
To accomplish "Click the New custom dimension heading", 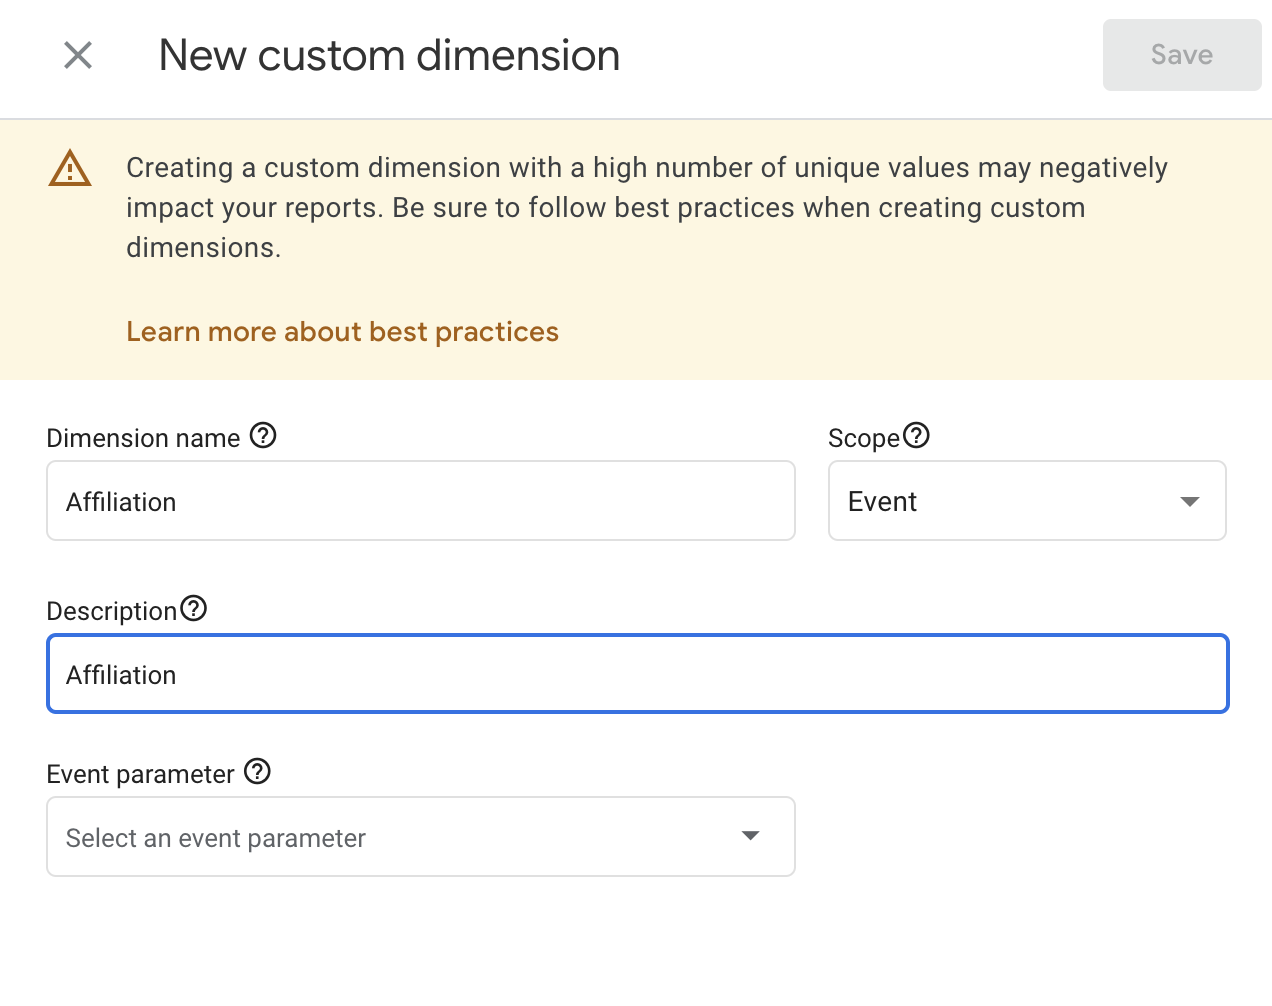I will (x=389, y=56).
